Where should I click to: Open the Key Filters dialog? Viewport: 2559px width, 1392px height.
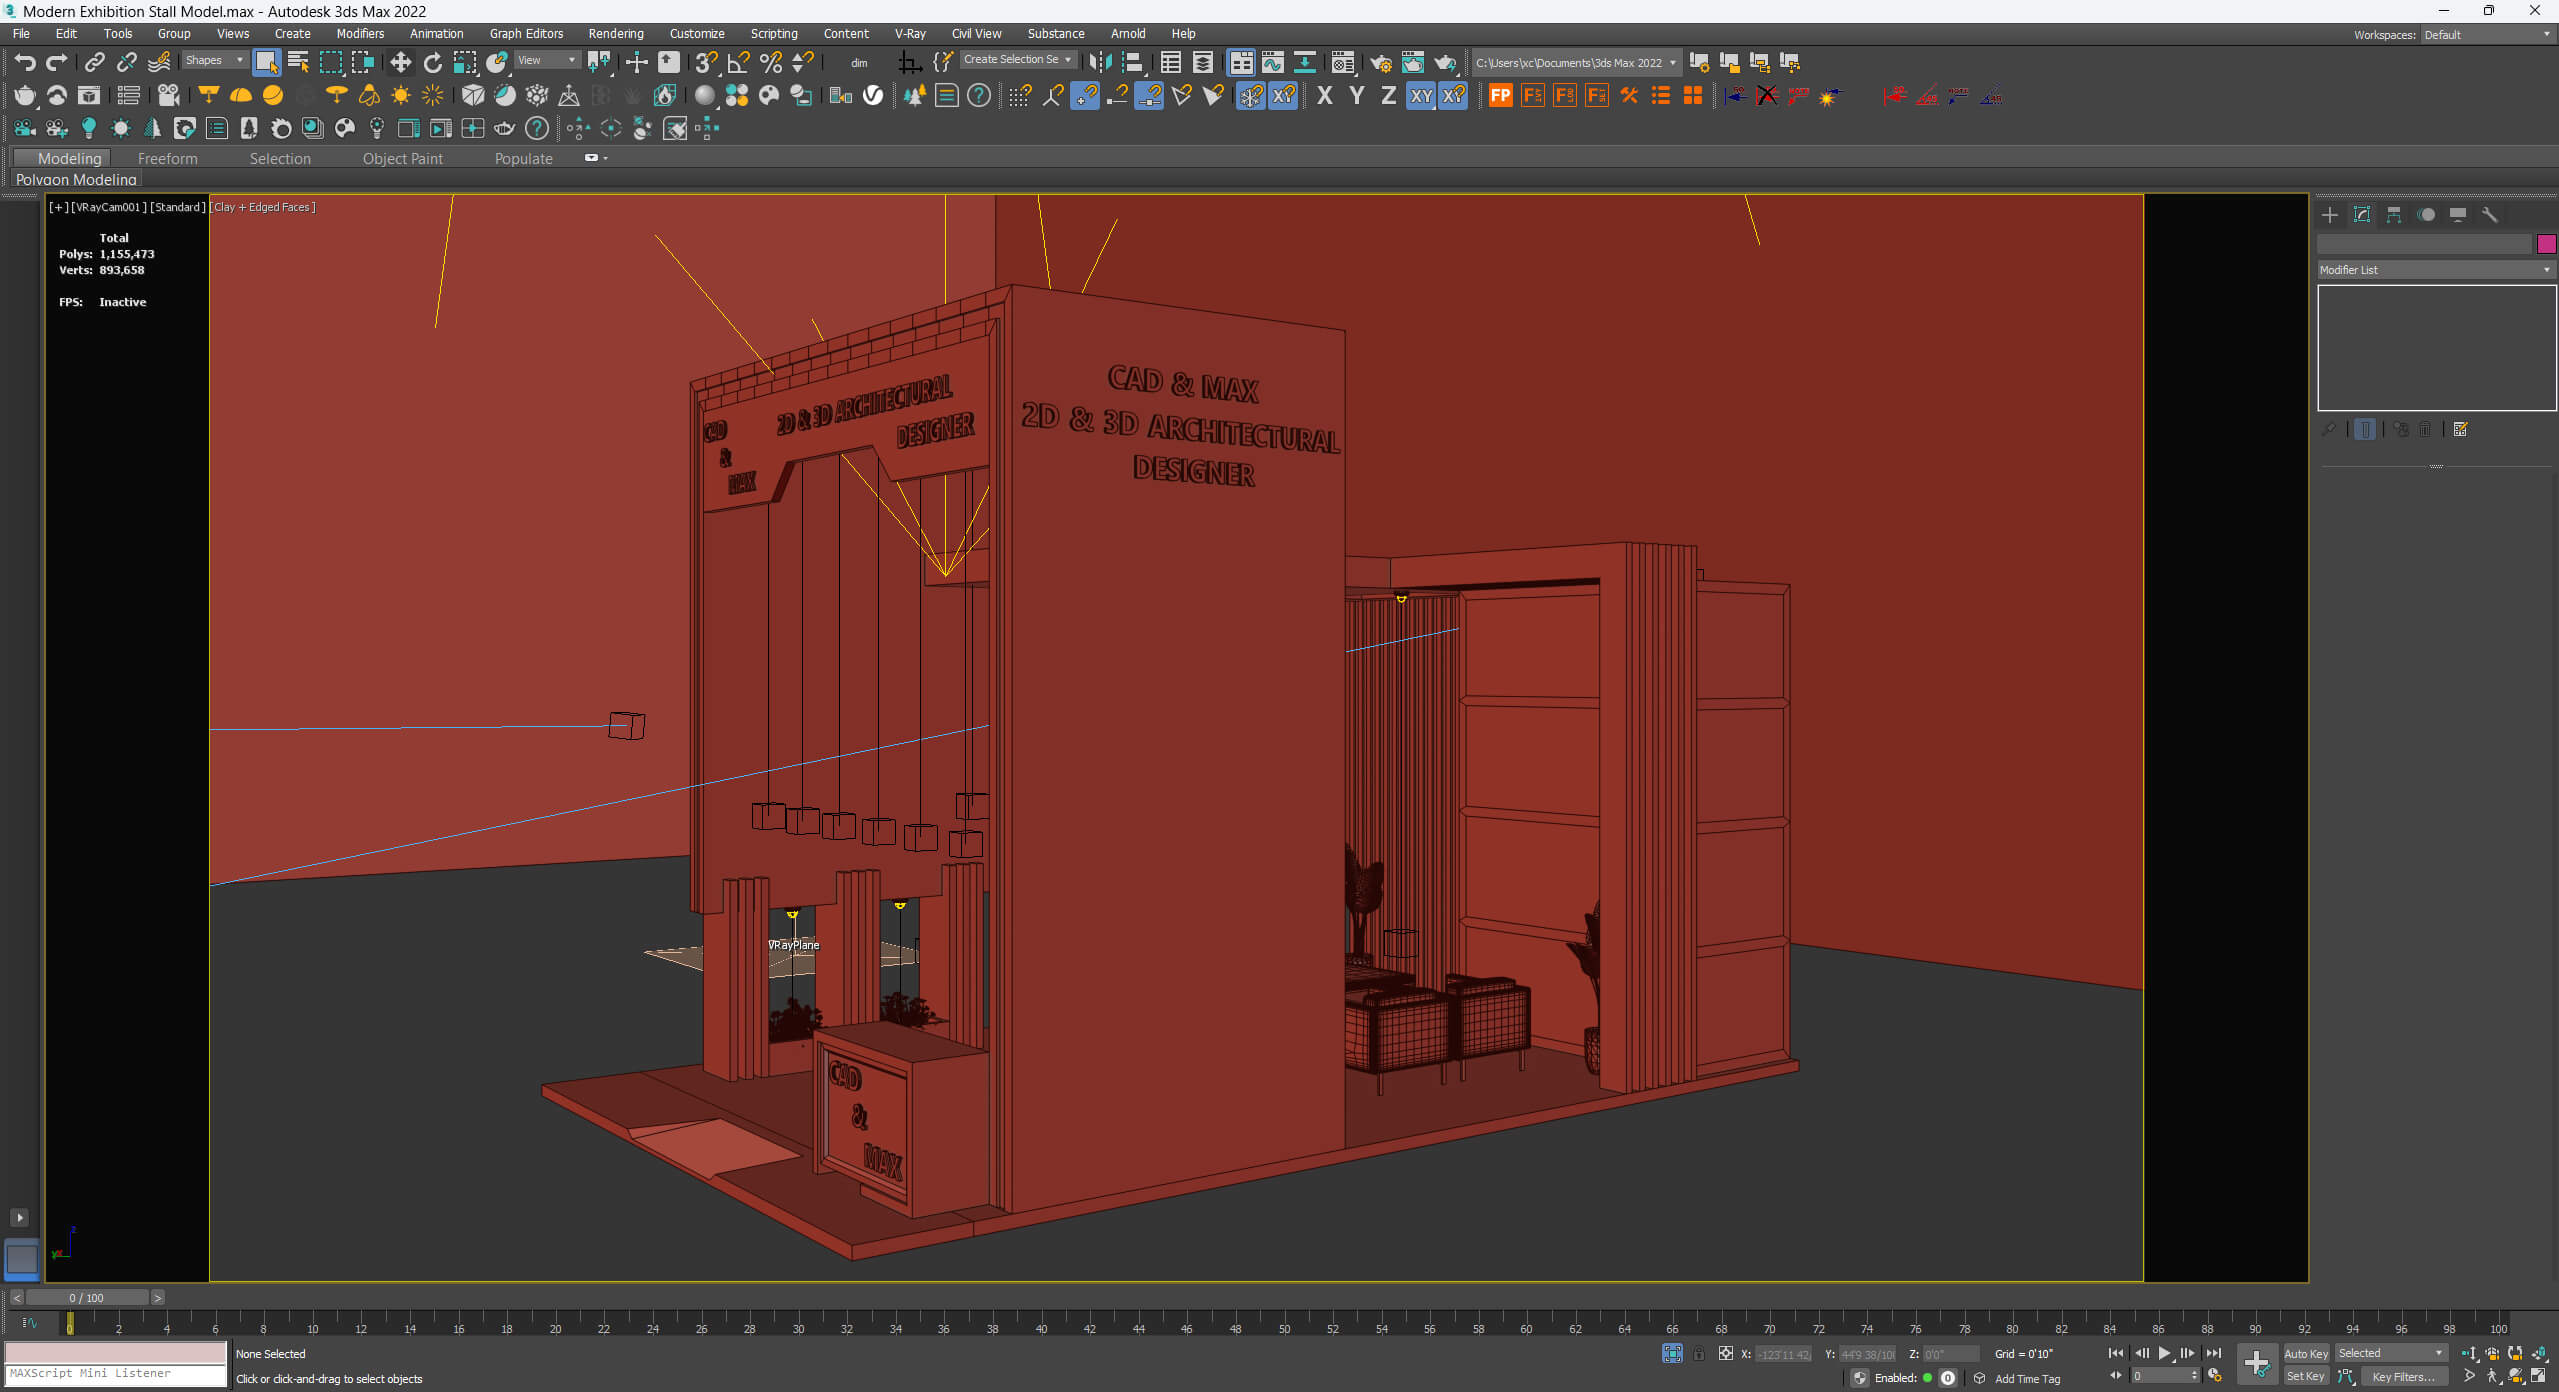[x=2403, y=1377]
